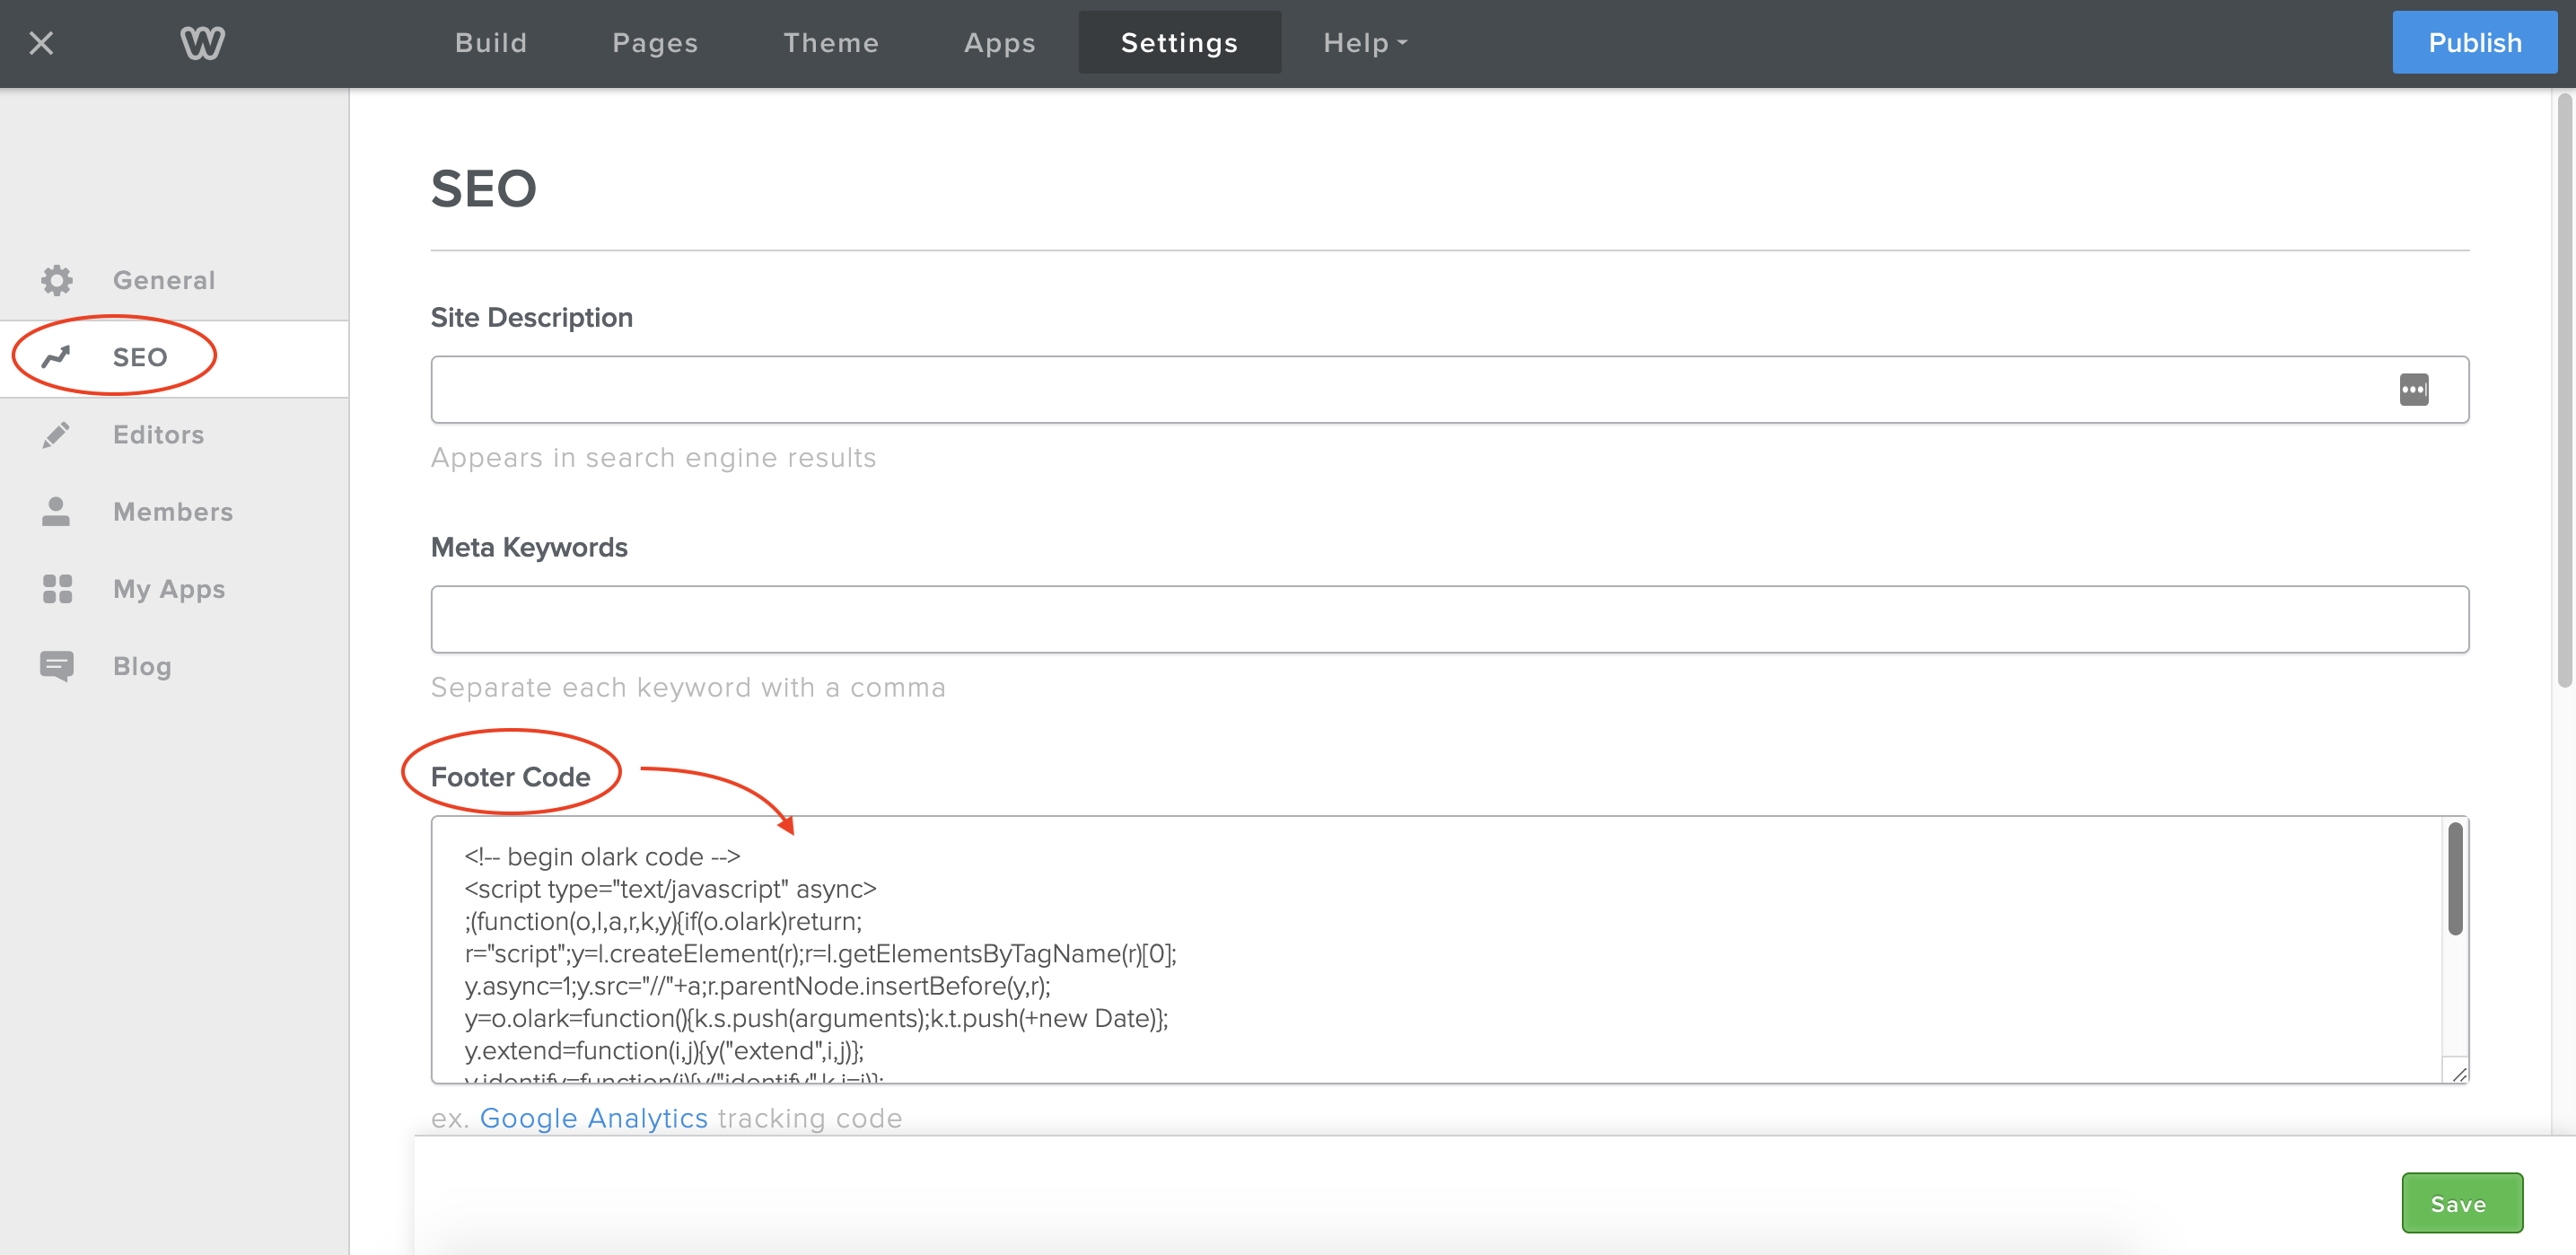Switch to the Build tab
This screenshot has width=2576, height=1255.
[x=490, y=43]
